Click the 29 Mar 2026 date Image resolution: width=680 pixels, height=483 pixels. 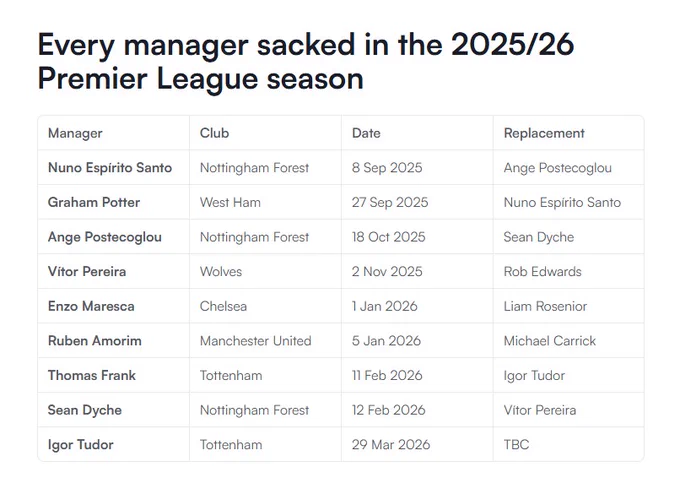pos(391,445)
